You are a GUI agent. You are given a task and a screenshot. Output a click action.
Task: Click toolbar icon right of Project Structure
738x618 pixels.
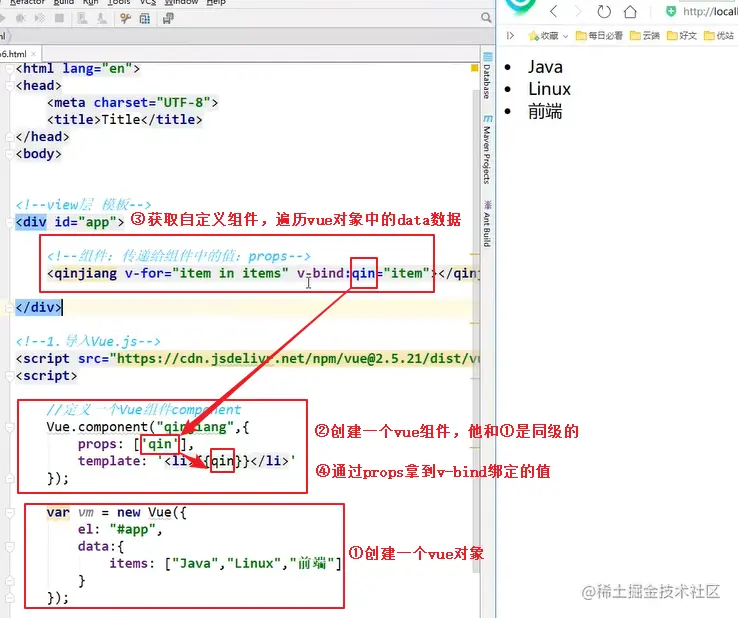tap(168, 18)
